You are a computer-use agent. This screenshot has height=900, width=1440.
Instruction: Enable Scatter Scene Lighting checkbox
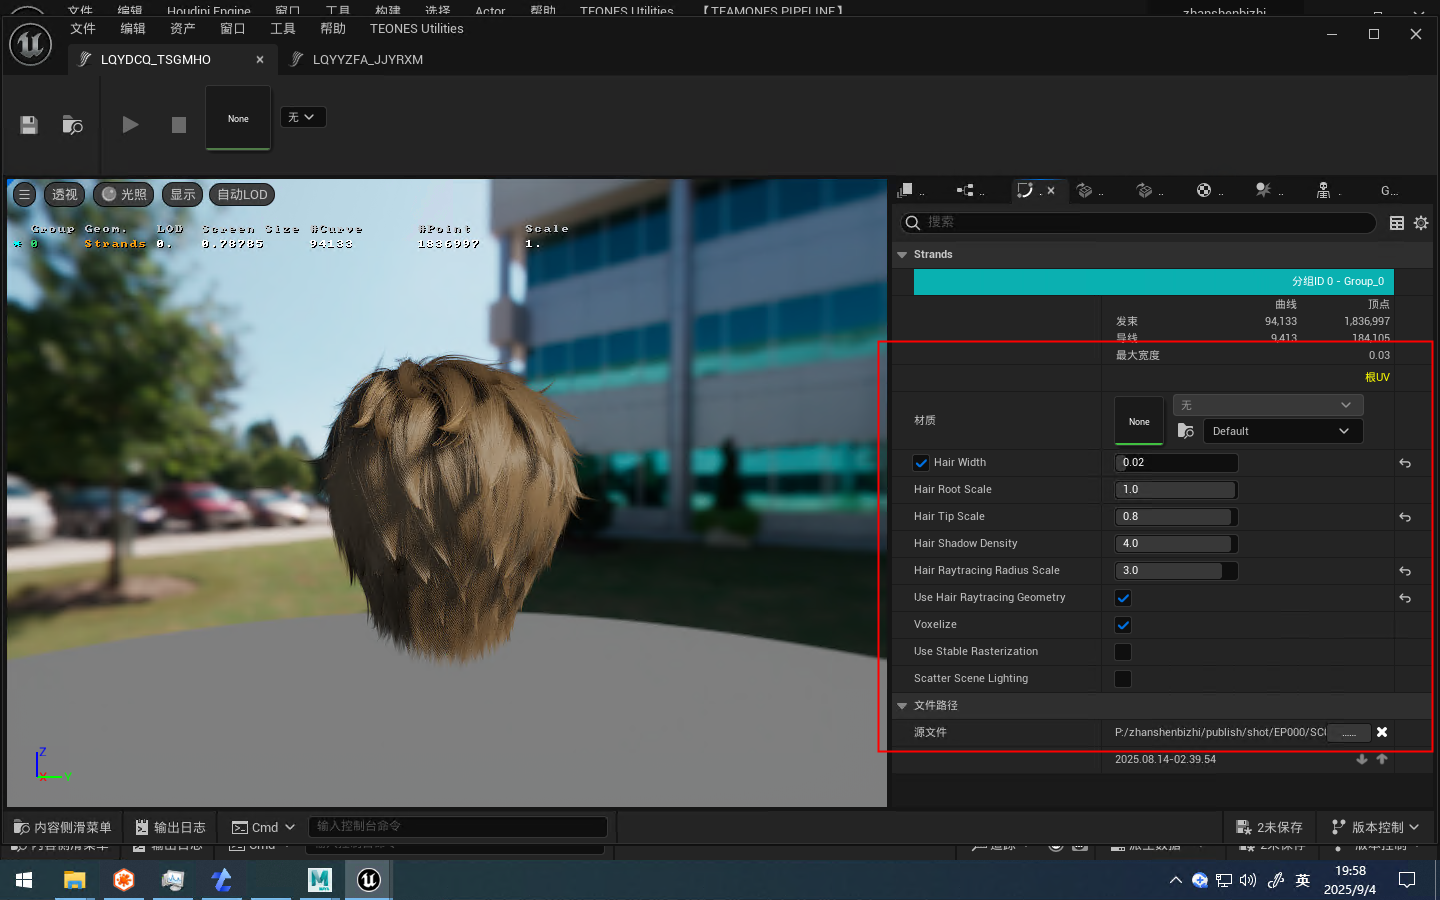point(1123,679)
